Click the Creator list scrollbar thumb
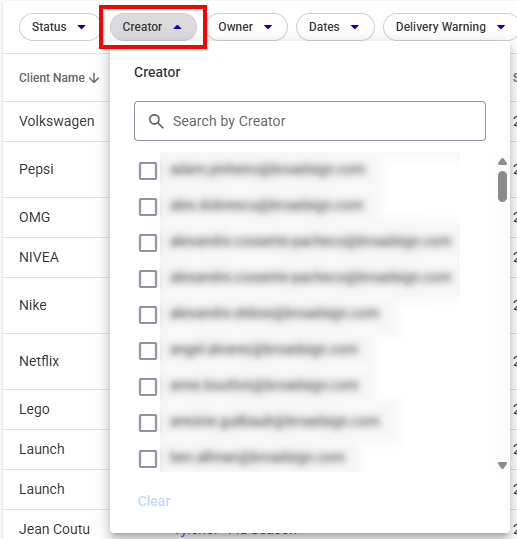 coord(502,186)
